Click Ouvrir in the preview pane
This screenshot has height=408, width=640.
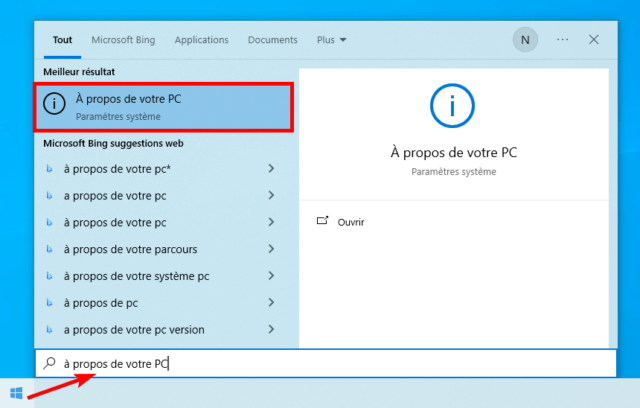click(x=350, y=222)
